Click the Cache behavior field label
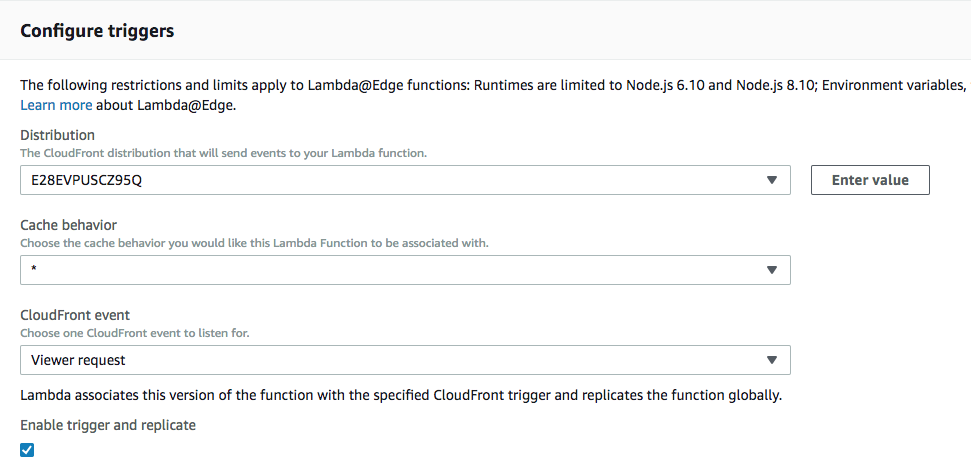This screenshot has width=971, height=475. pyautogui.click(x=68, y=225)
